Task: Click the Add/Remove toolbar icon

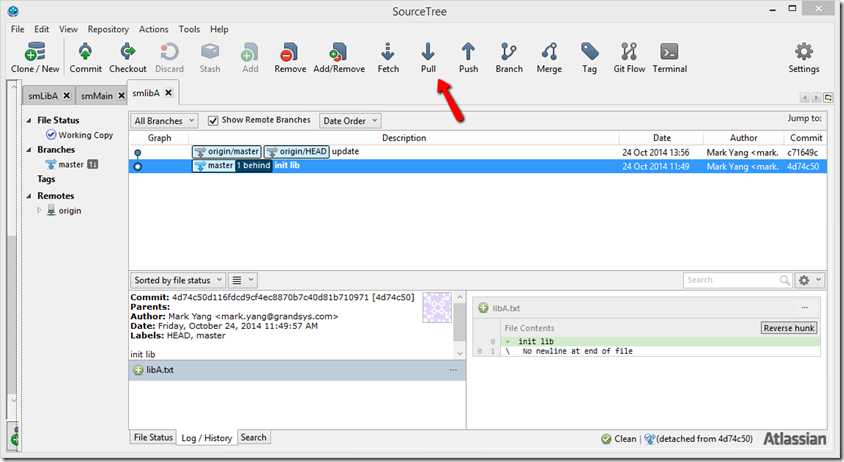Action: [339, 58]
